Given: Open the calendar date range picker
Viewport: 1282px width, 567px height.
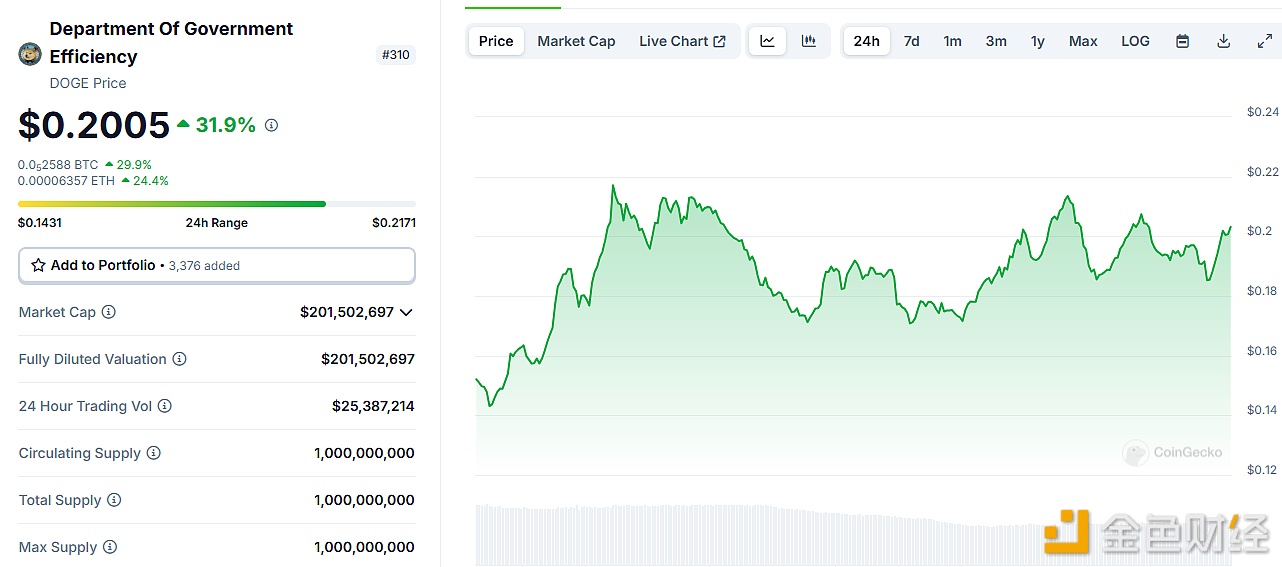Looking at the screenshot, I should [x=1182, y=41].
